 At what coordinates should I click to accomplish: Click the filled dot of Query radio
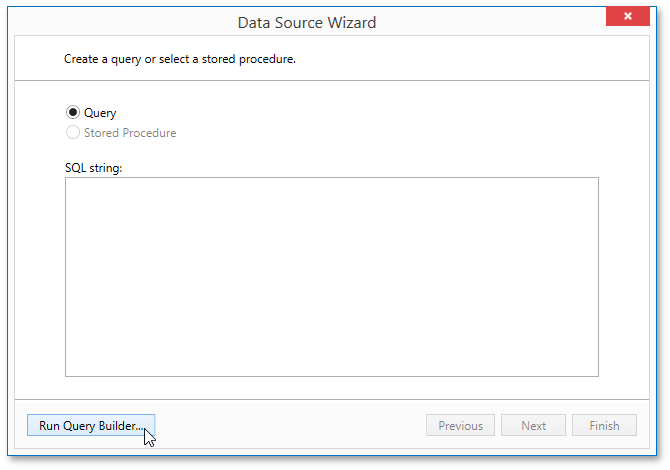73,113
